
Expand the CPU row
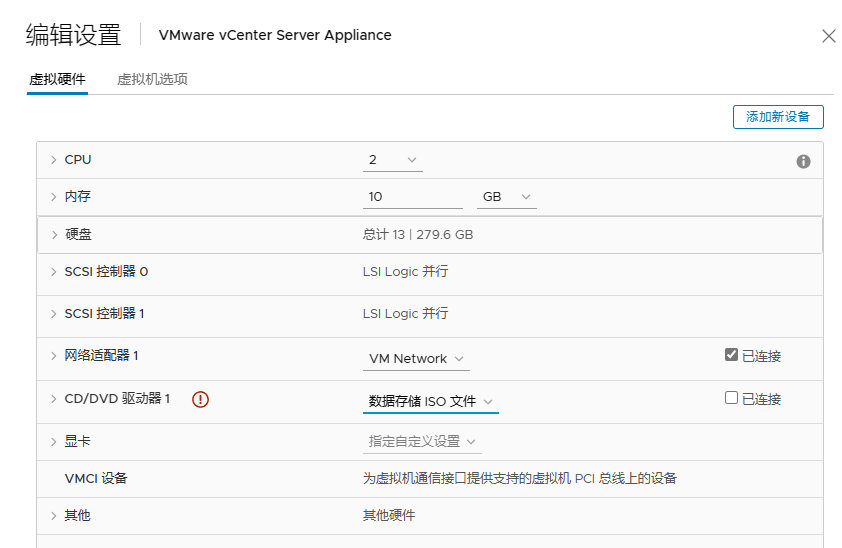click(x=54, y=160)
